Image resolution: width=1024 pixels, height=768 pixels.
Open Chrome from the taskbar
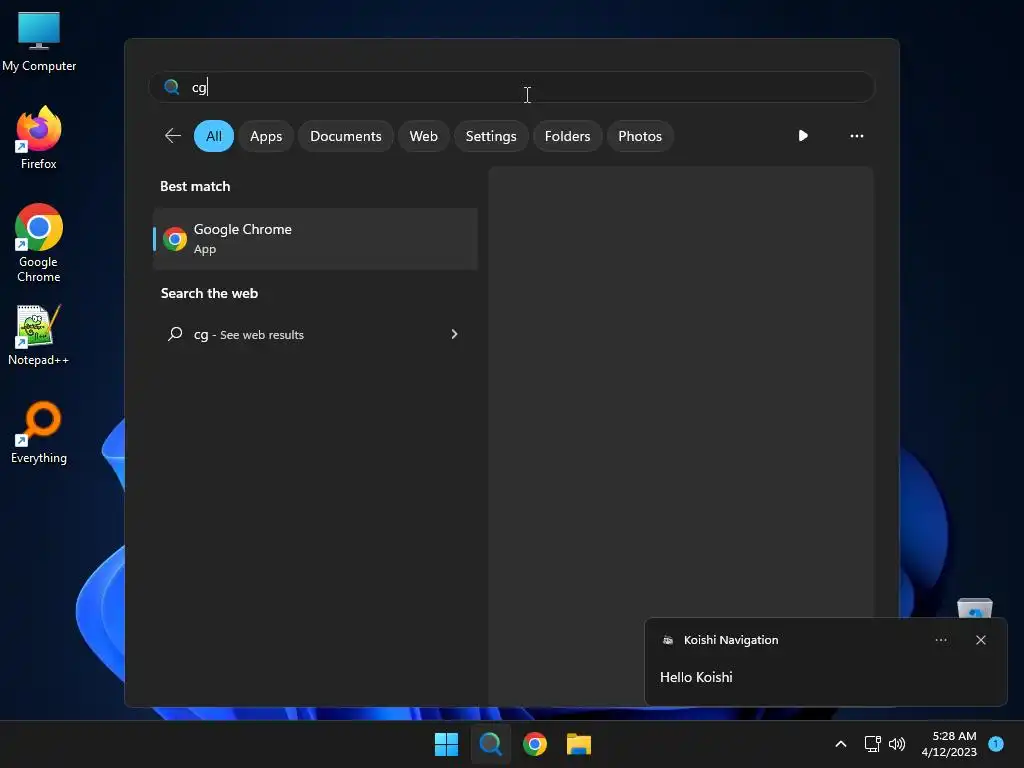pos(535,744)
